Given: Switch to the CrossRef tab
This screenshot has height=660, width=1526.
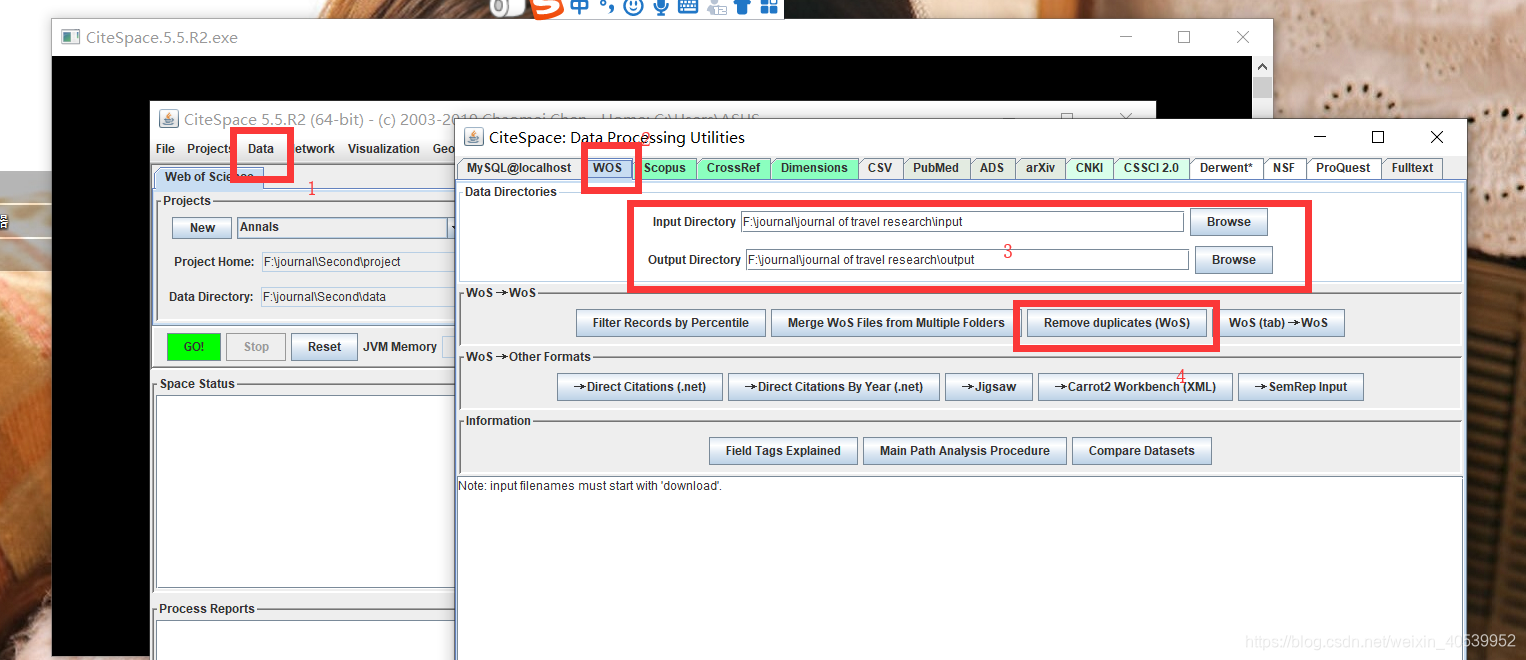Looking at the screenshot, I should point(733,168).
